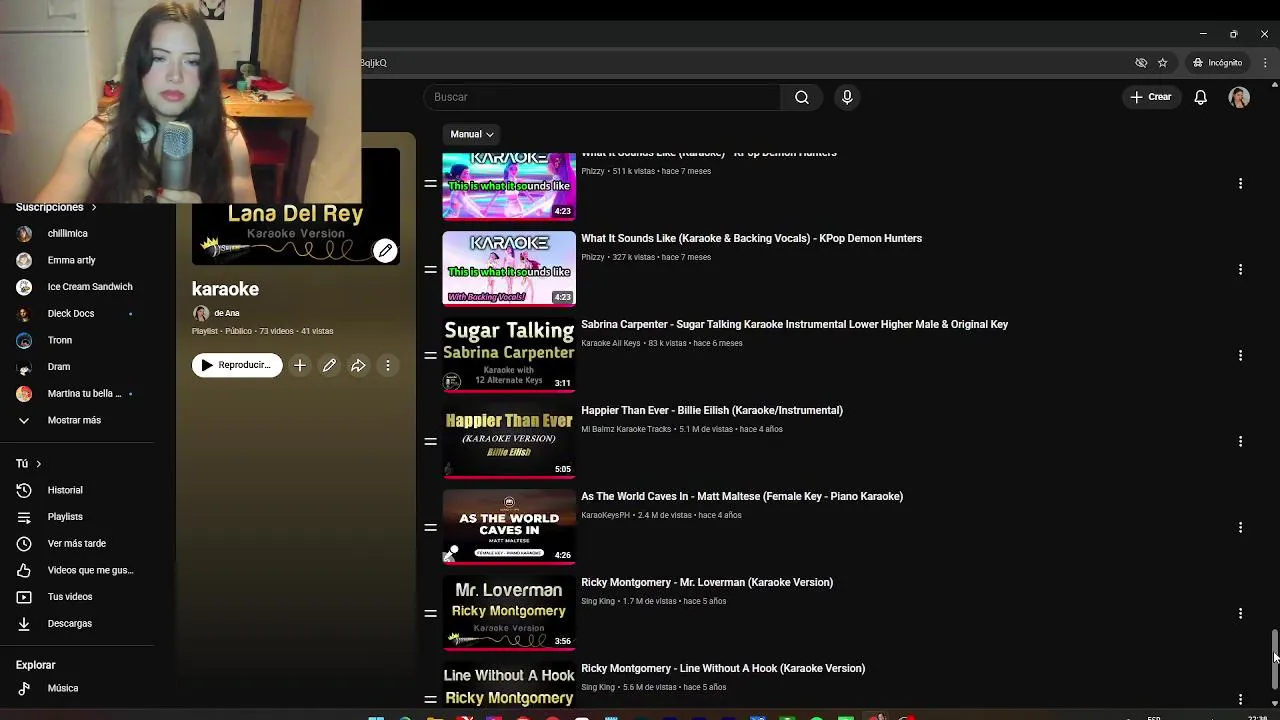This screenshot has width=1280, height=720.
Task: Click the Incógnito profile indicator
Action: (1217, 62)
